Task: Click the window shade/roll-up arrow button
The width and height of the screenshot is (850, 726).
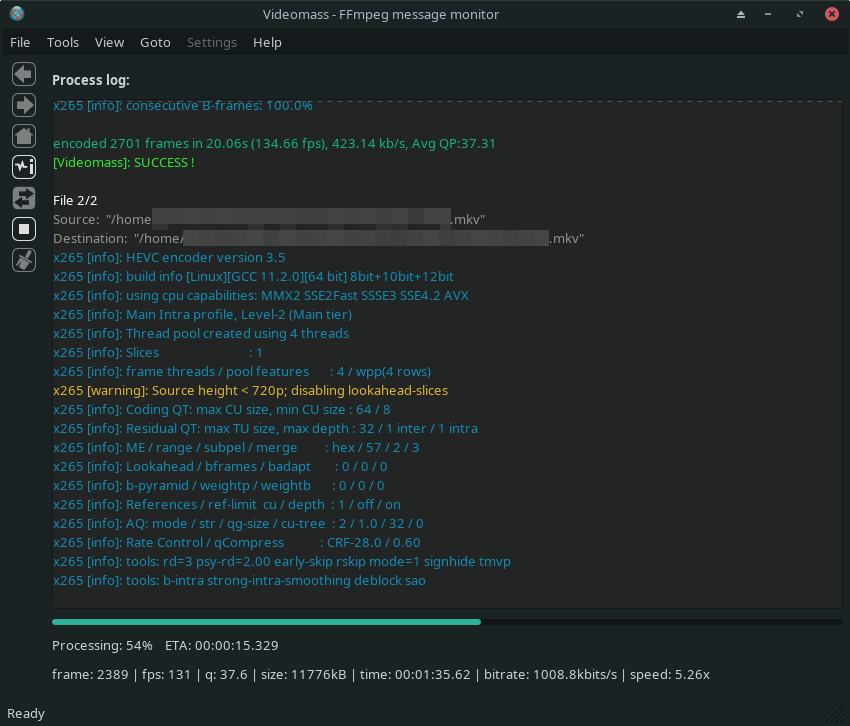Action: tap(741, 15)
